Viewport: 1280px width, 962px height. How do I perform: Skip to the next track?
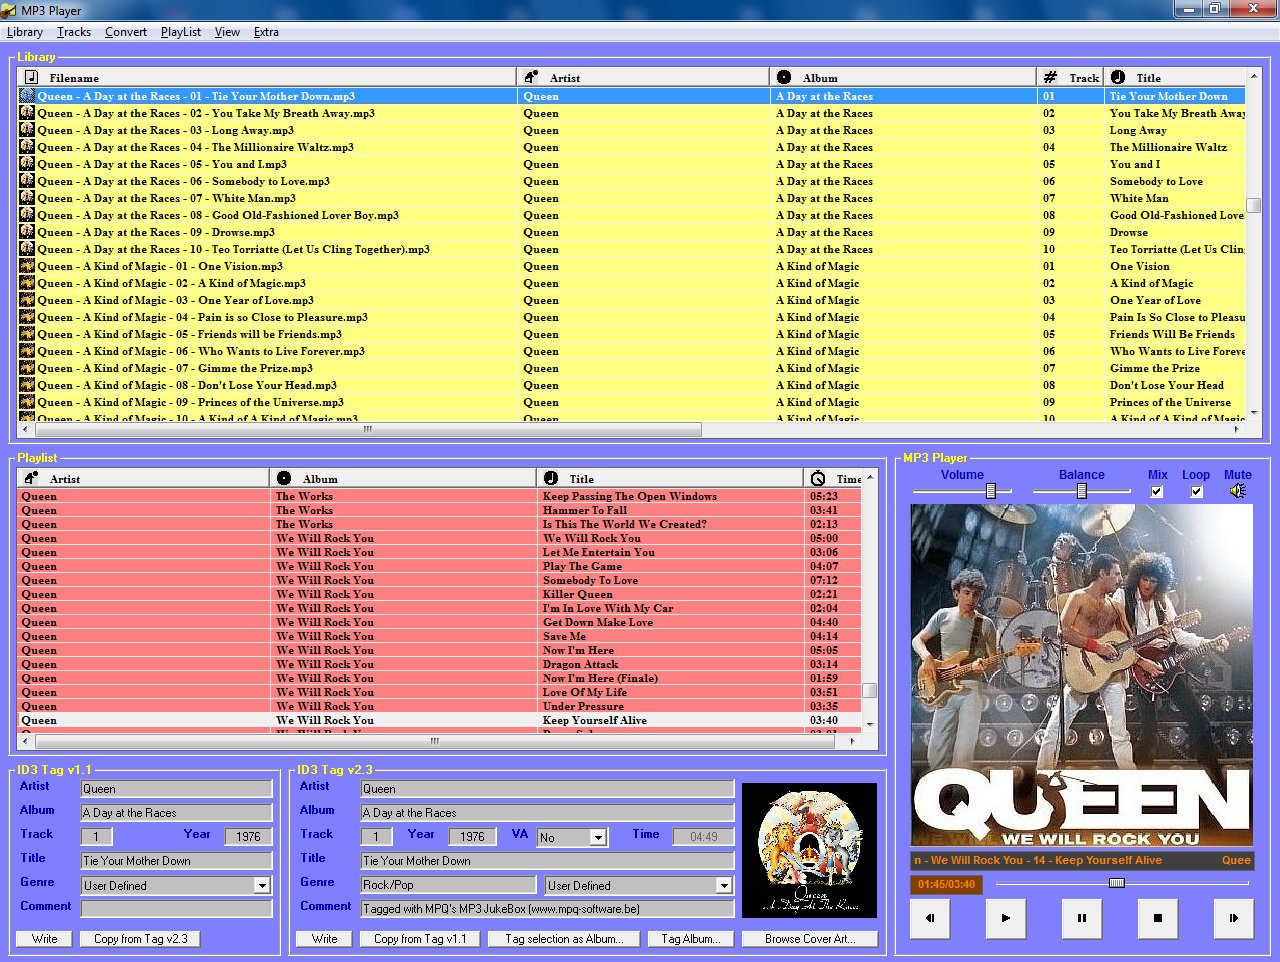1233,919
